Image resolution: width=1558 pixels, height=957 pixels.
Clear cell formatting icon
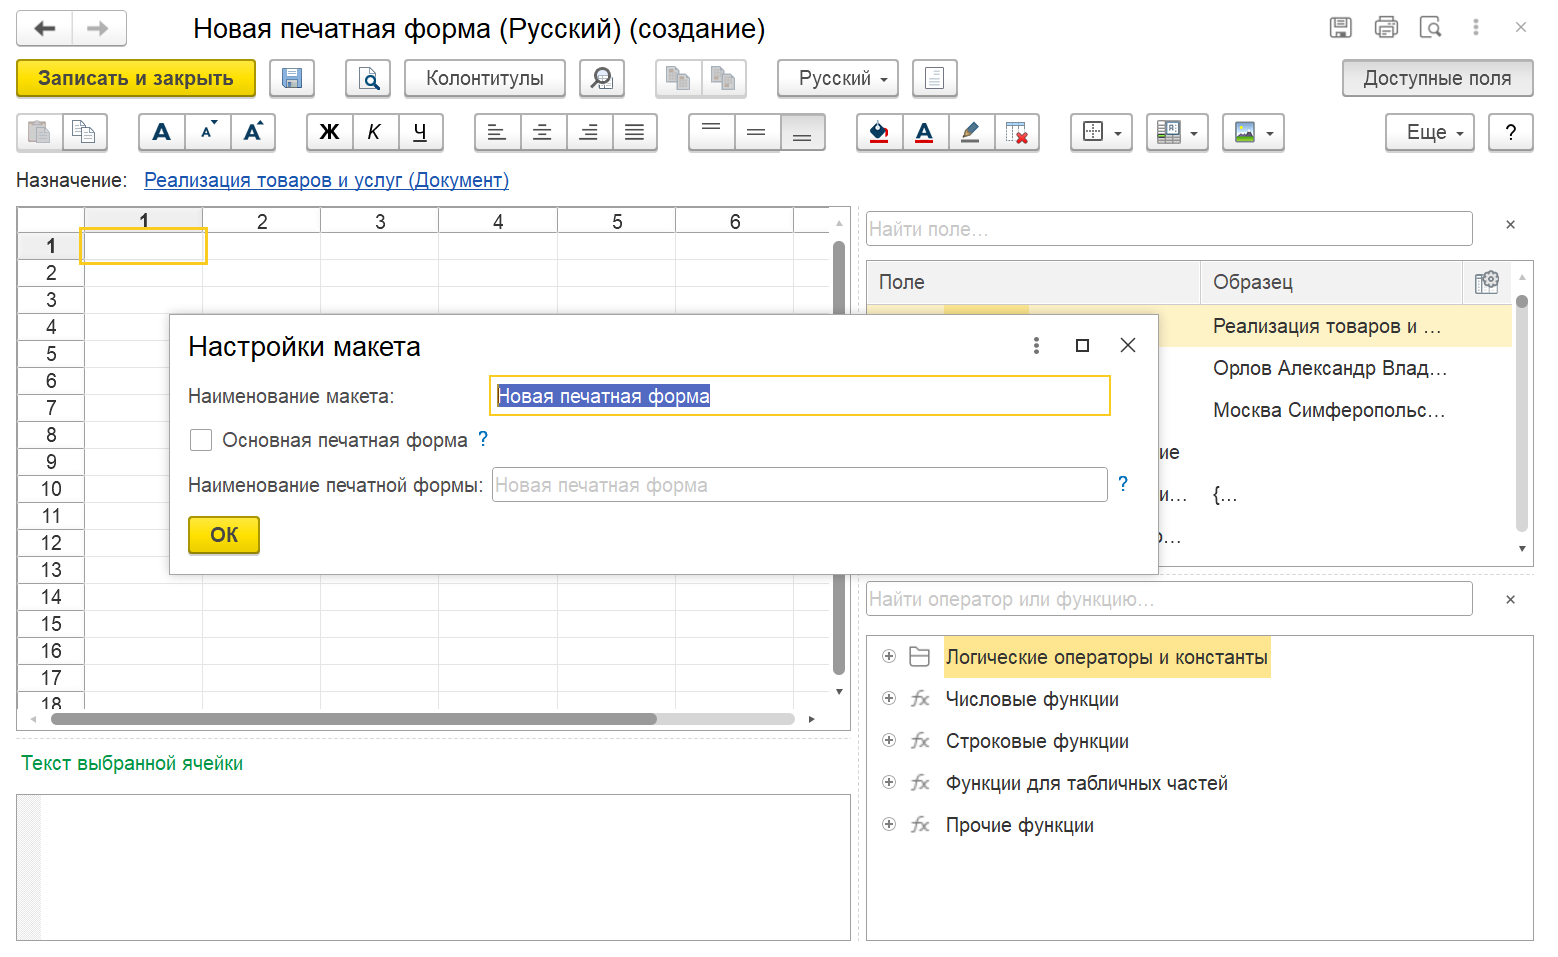click(x=1016, y=132)
